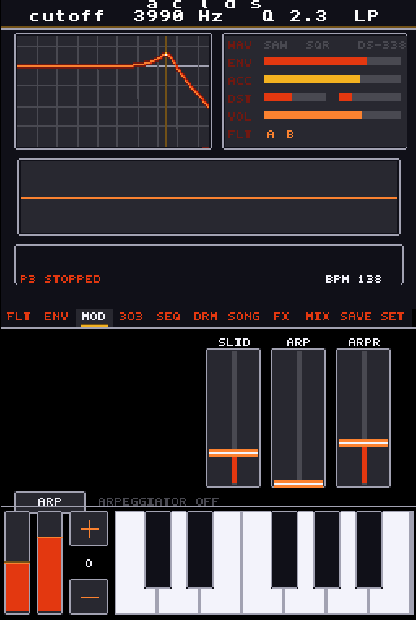Image resolution: width=416 pixels, height=620 pixels.
Task: Open the DRM drum tab
Action: [206, 316]
